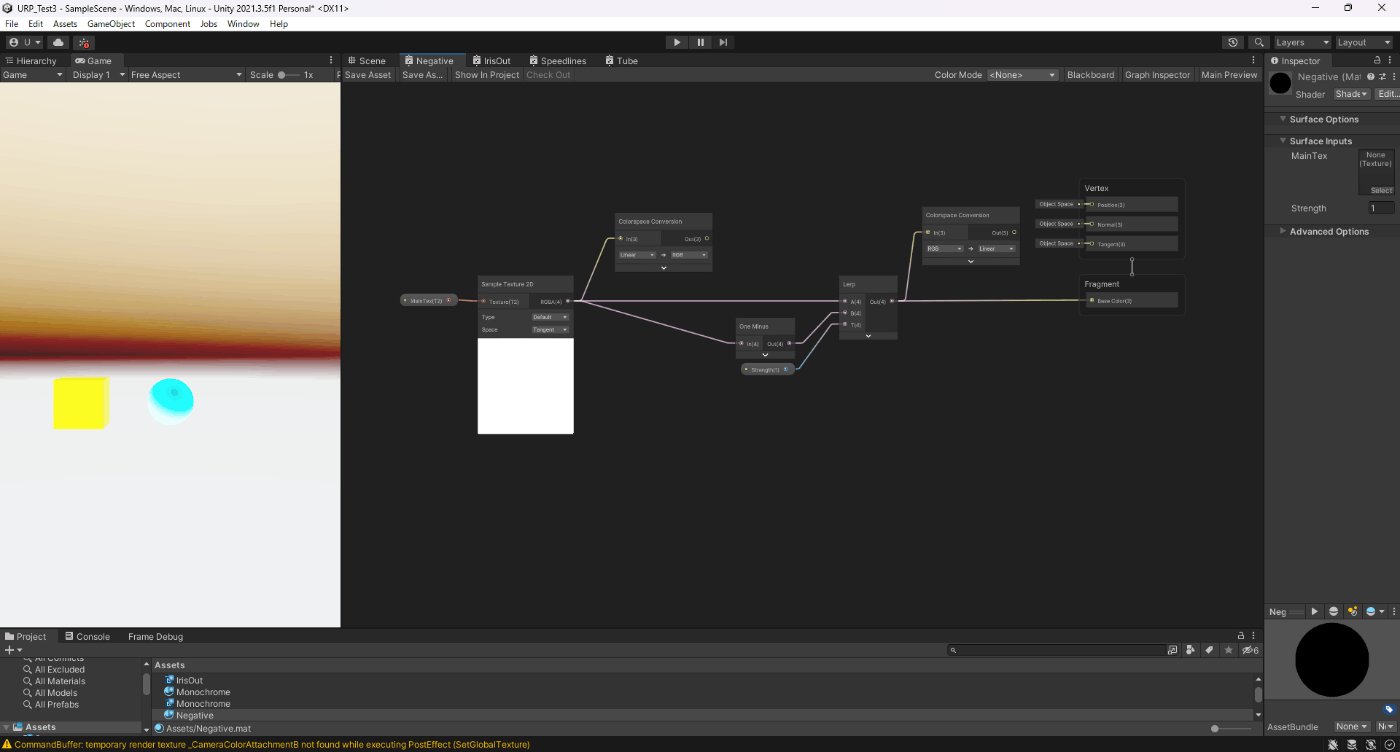
Task: Open the account U dropdown
Action: click(x=24, y=43)
